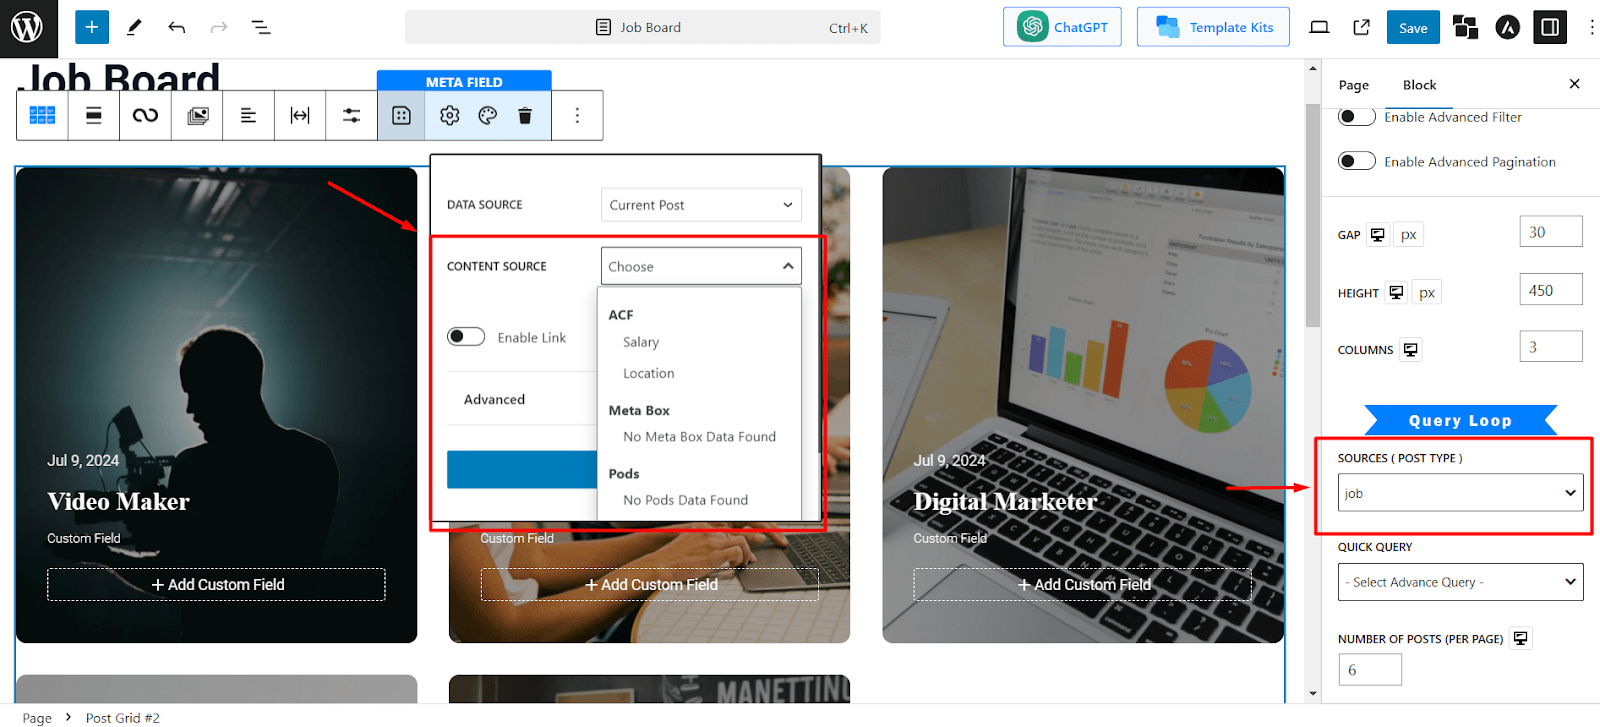Open Template Kits button
This screenshot has width=1600, height=727.
pos(1213,28)
